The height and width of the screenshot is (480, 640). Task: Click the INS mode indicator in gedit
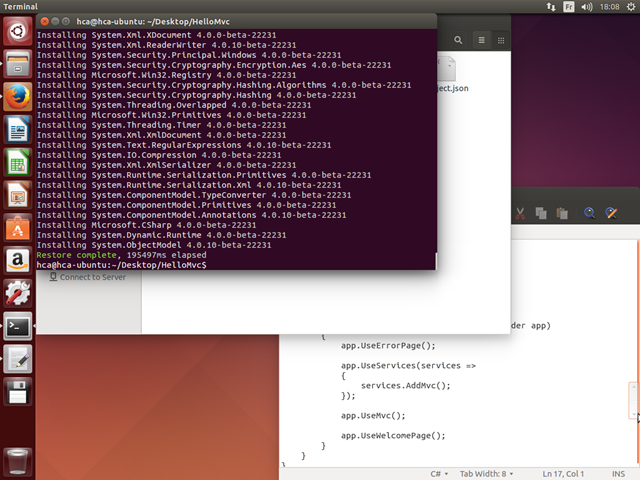pyautogui.click(x=618, y=473)
